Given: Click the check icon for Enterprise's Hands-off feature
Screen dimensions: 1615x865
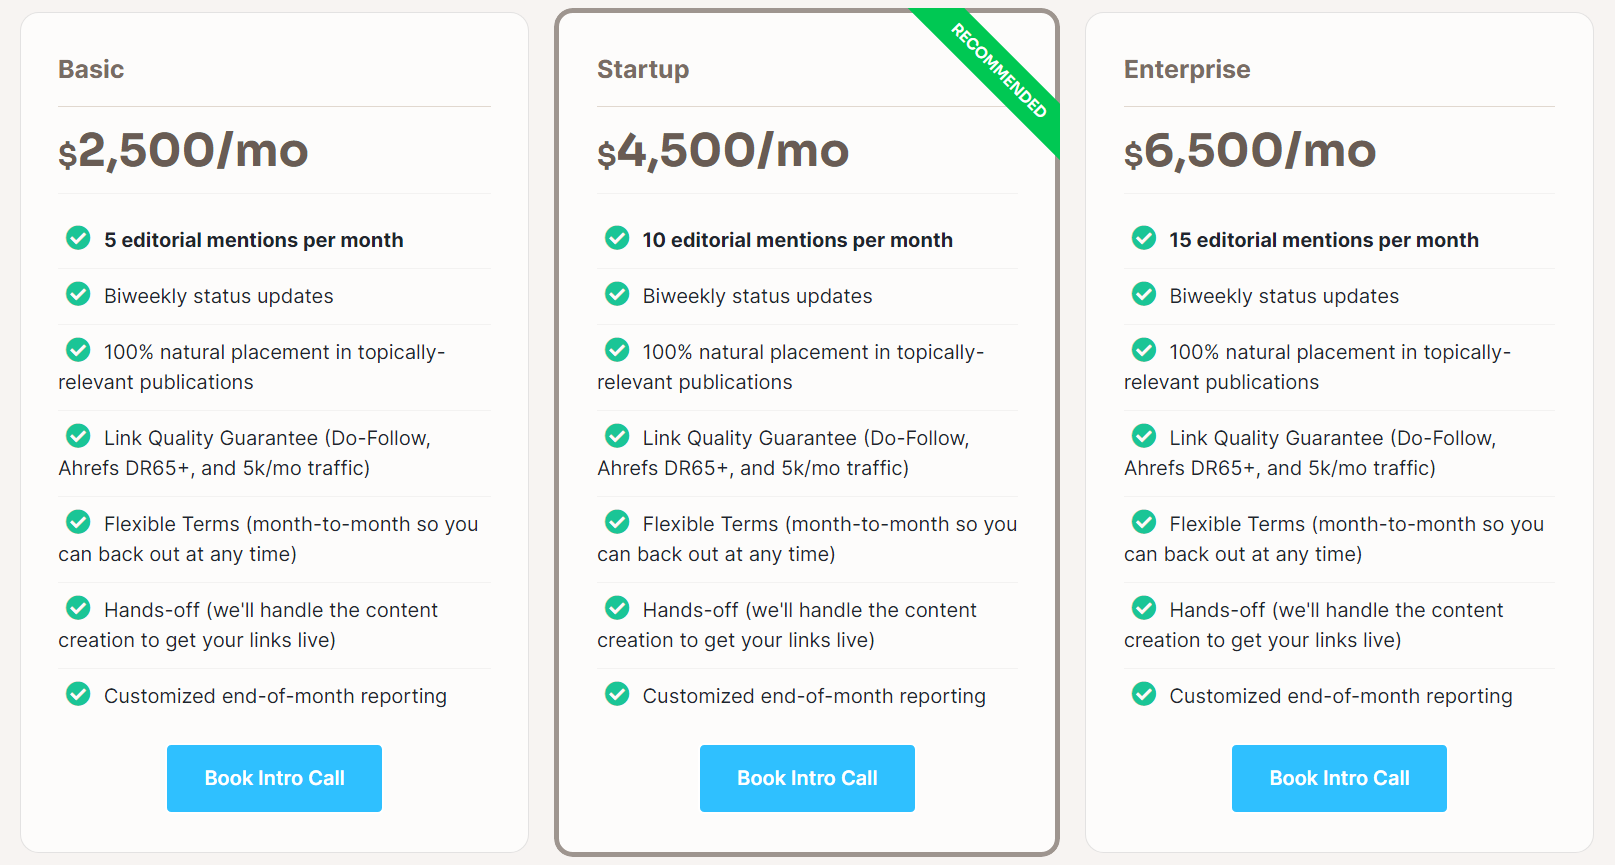Looking at the screenshot, I should 1143,608.
